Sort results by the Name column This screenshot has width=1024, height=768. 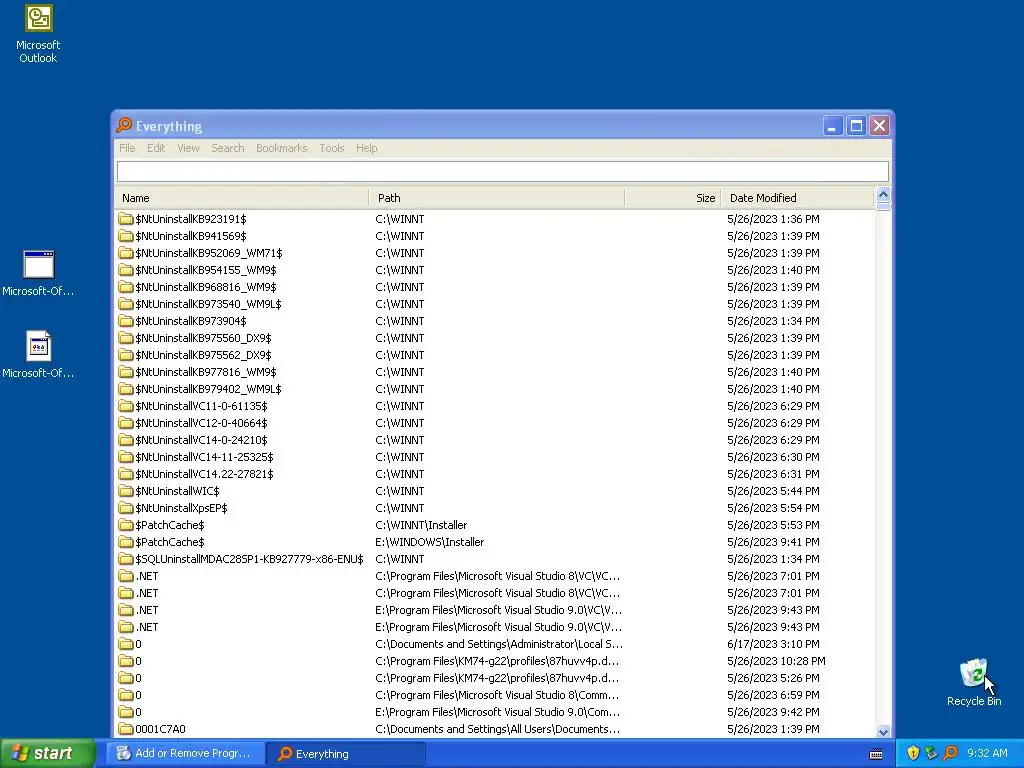[242, 198]
